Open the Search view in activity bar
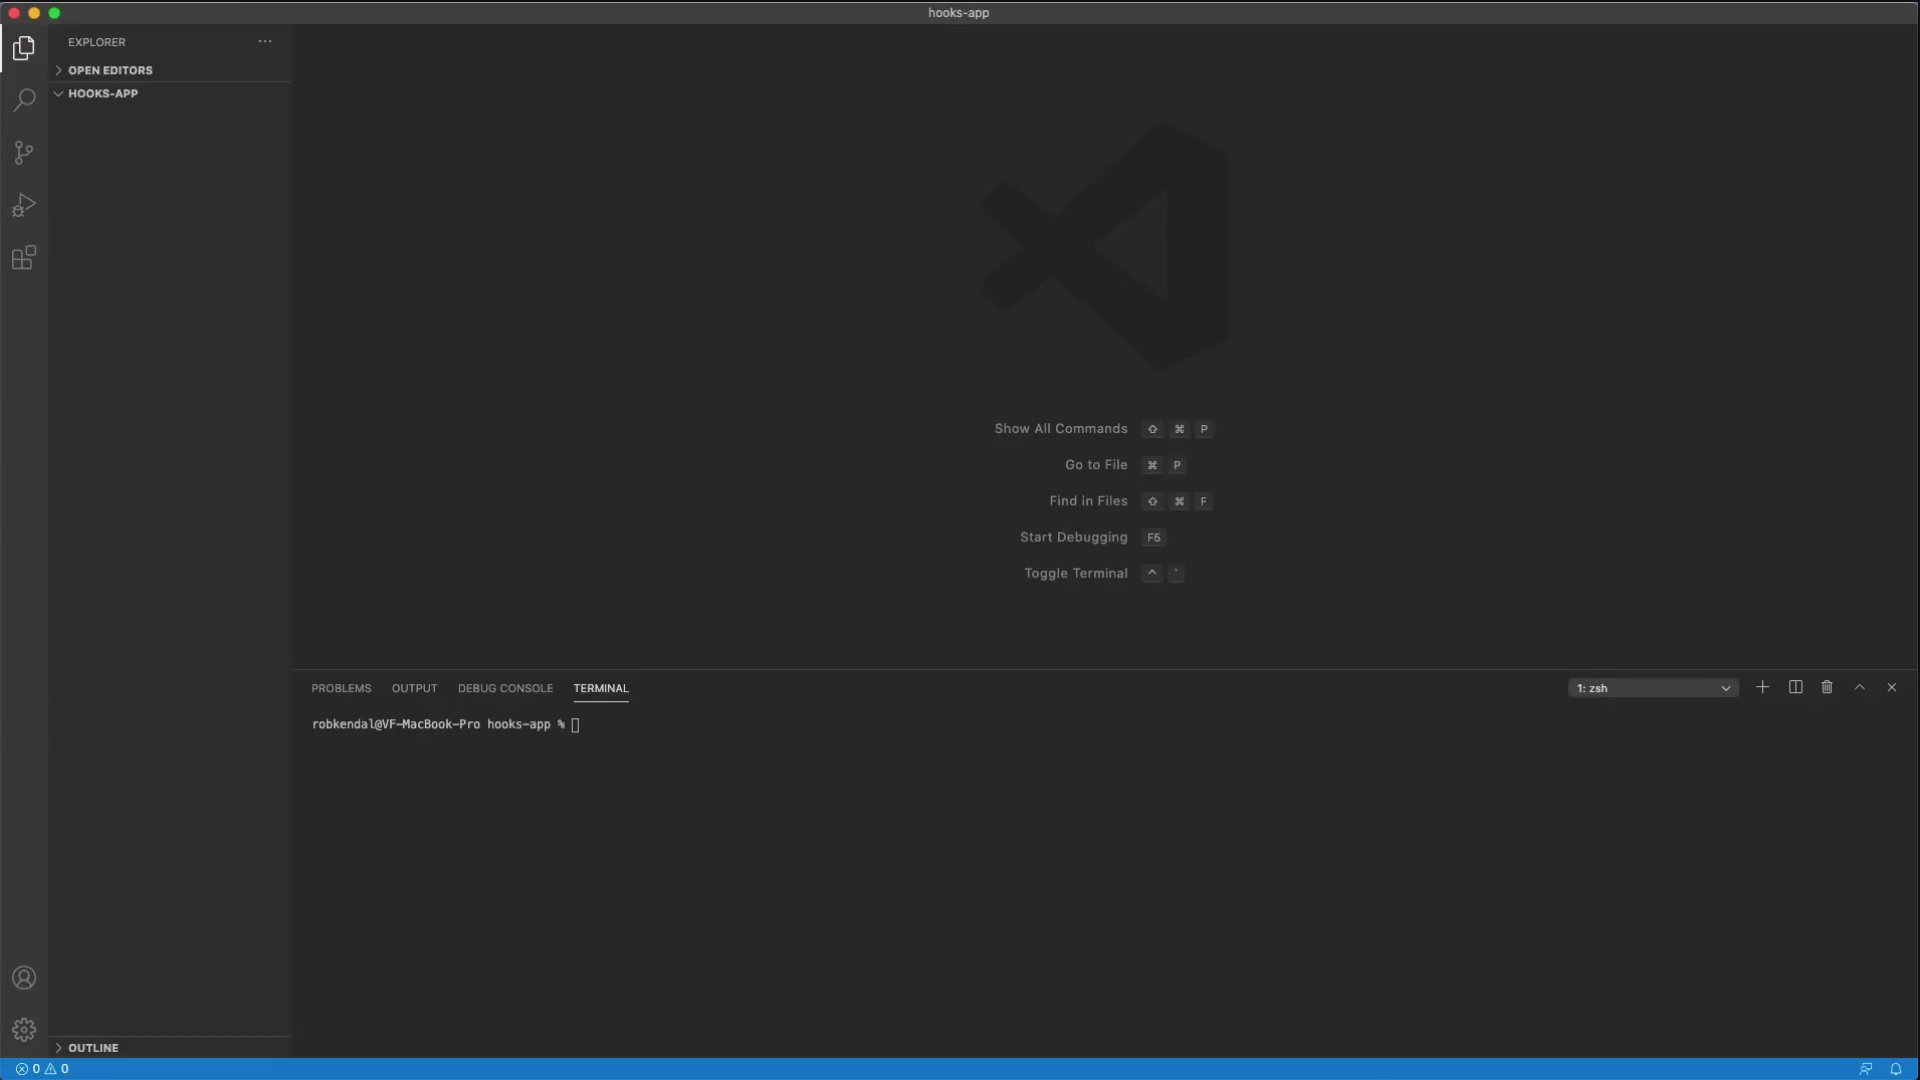Image resolution: width=1920 pixels, height=1080 pixels. click(x=24, y=100)
